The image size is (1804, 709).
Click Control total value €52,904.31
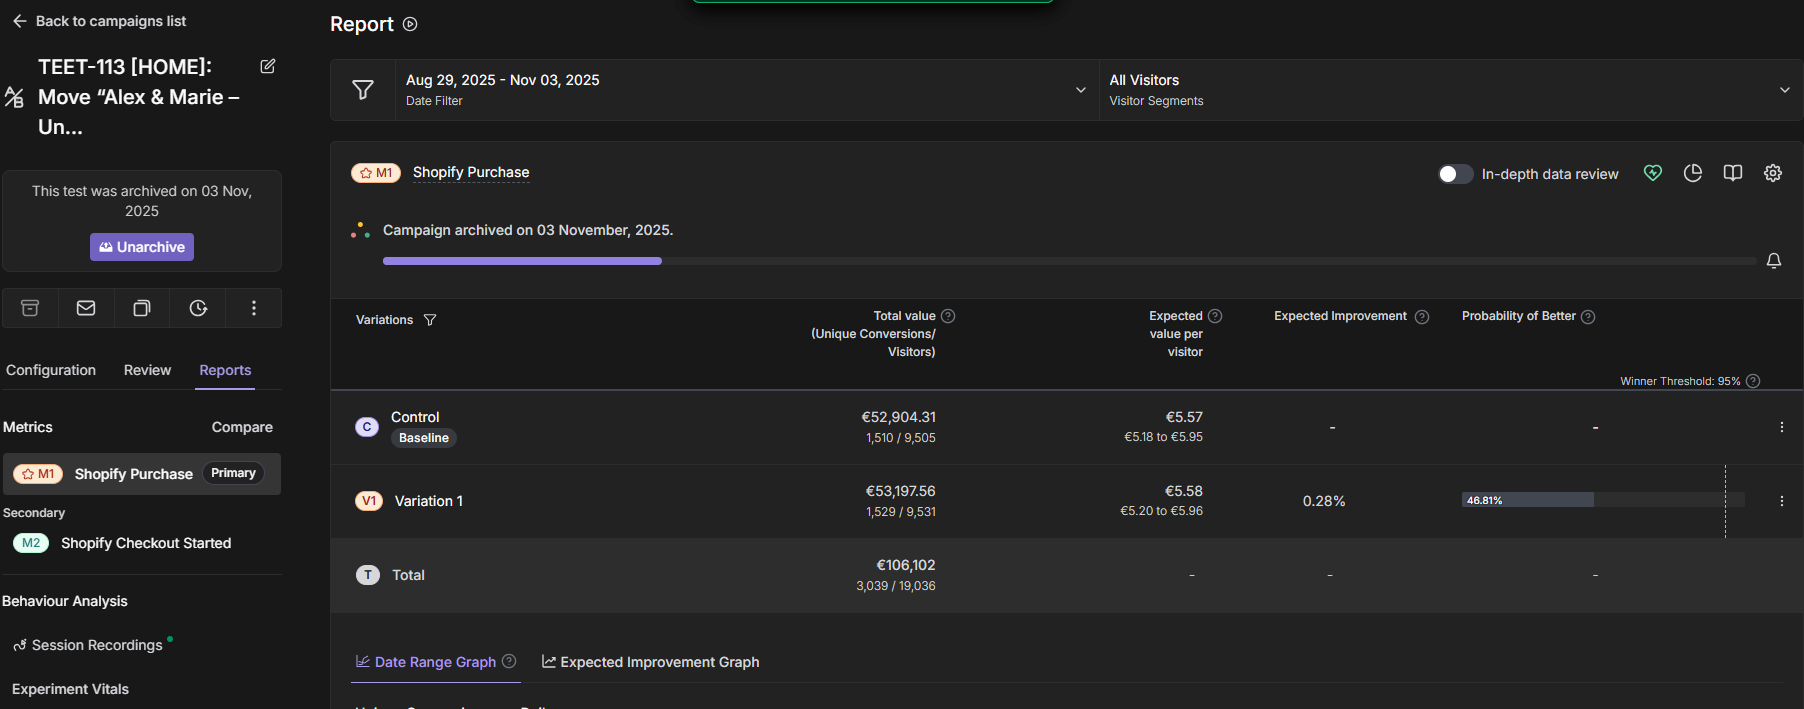(899, 417)
